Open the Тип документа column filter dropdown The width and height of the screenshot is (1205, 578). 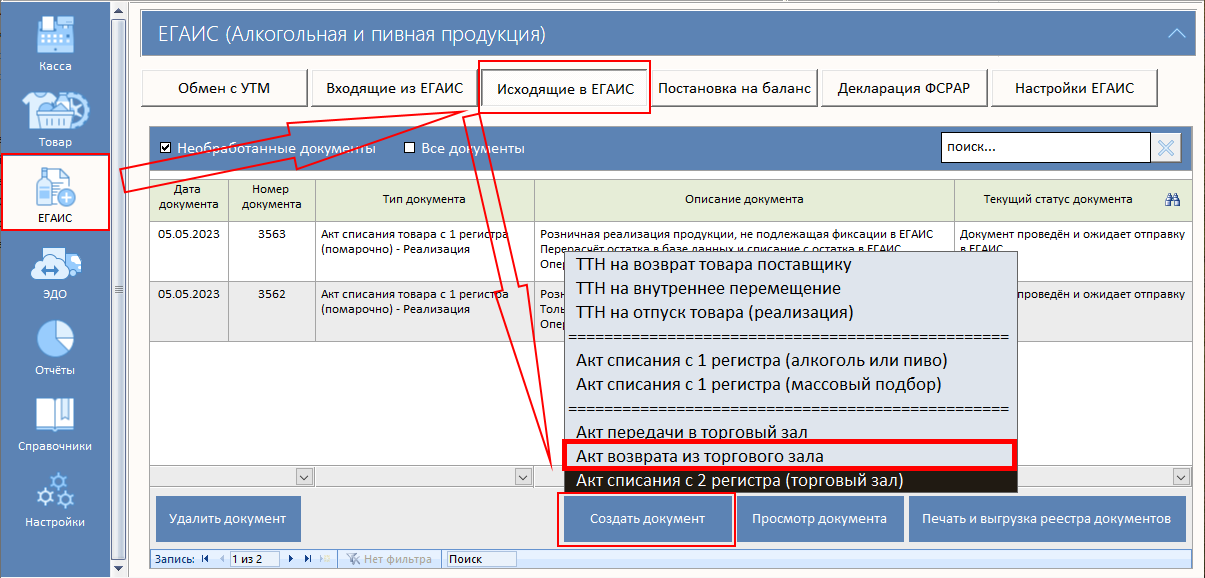pyautogui.click(x=522, y=477)
